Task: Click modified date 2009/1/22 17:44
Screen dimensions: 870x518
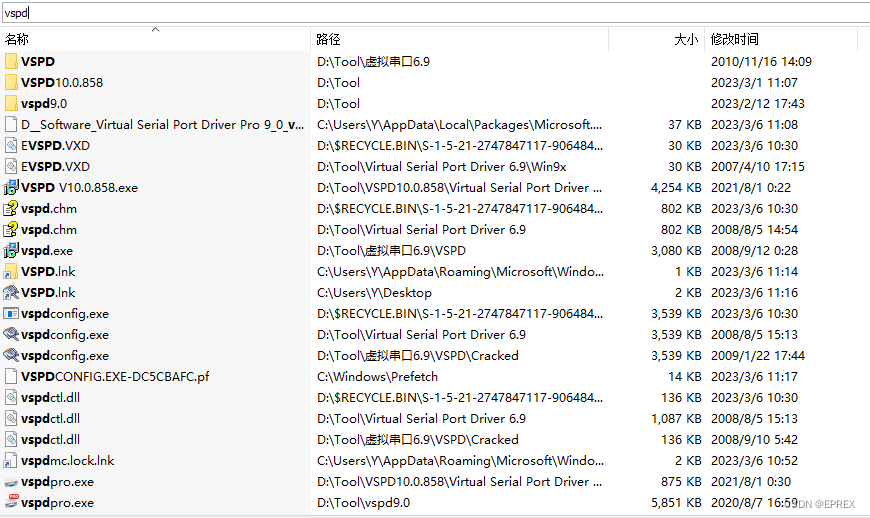Action: tap(757, 356)
